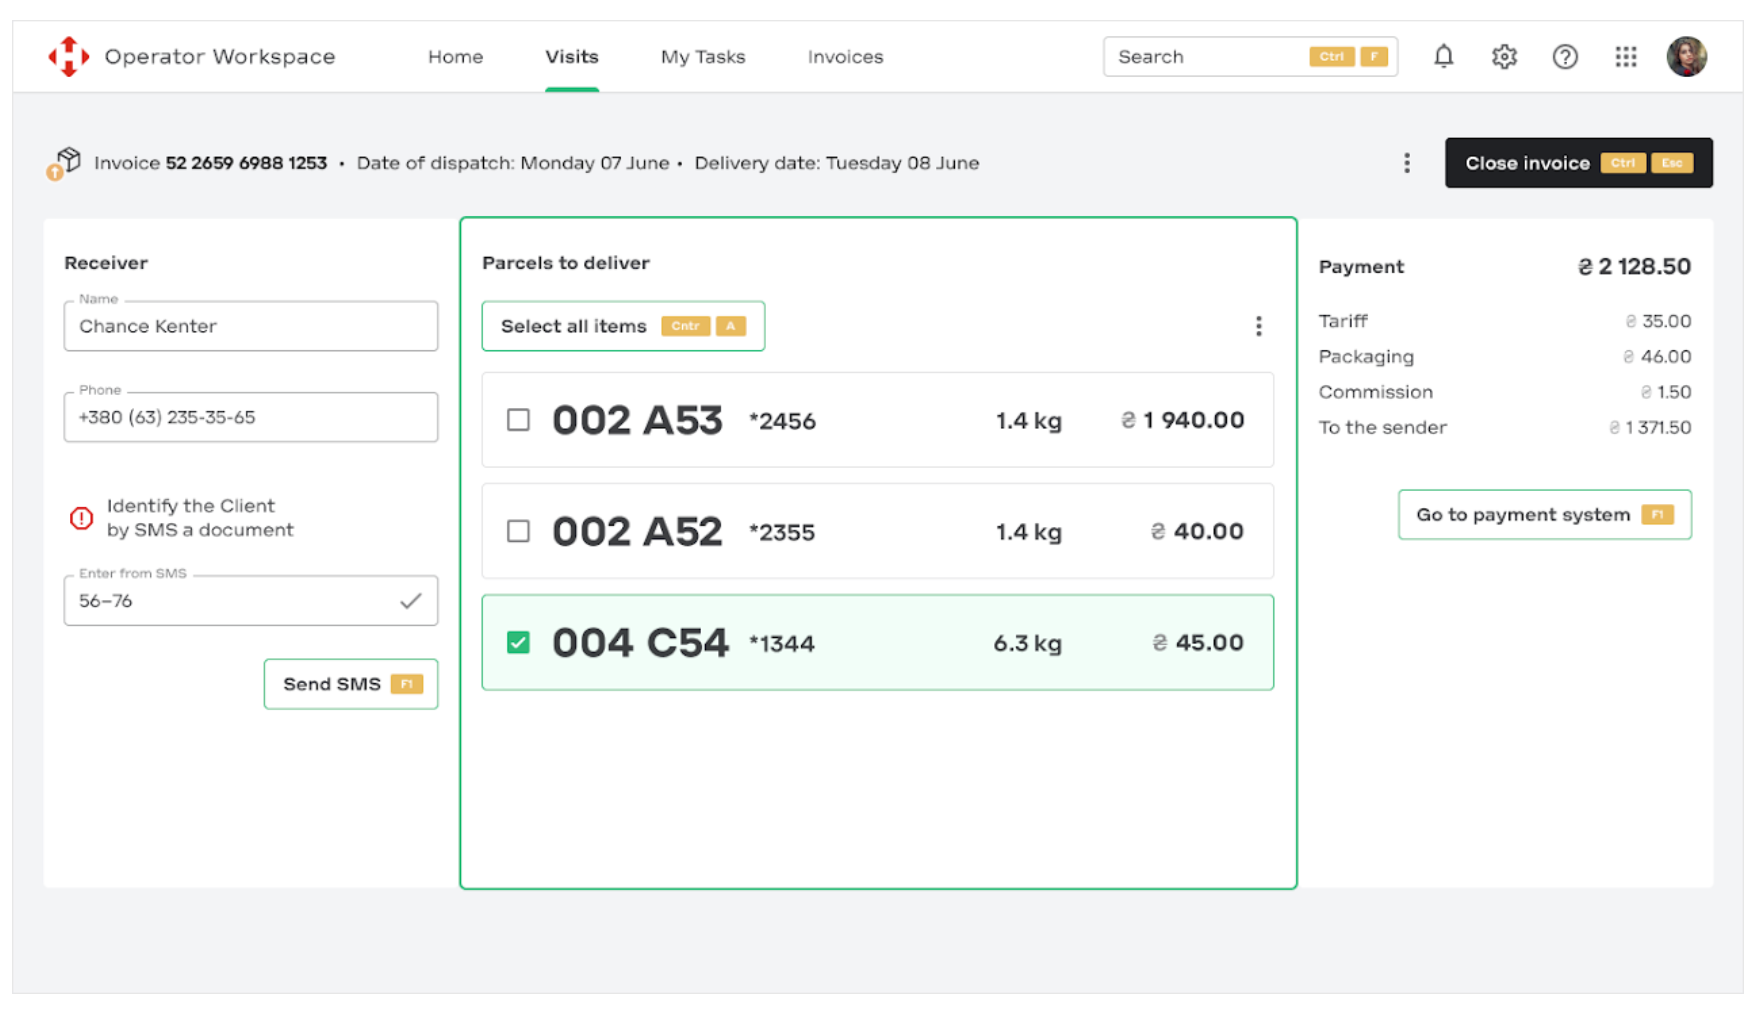Click the 6.3 kg weight value
Screen dimensions: 1756x1012
(x=1027, y=643)
